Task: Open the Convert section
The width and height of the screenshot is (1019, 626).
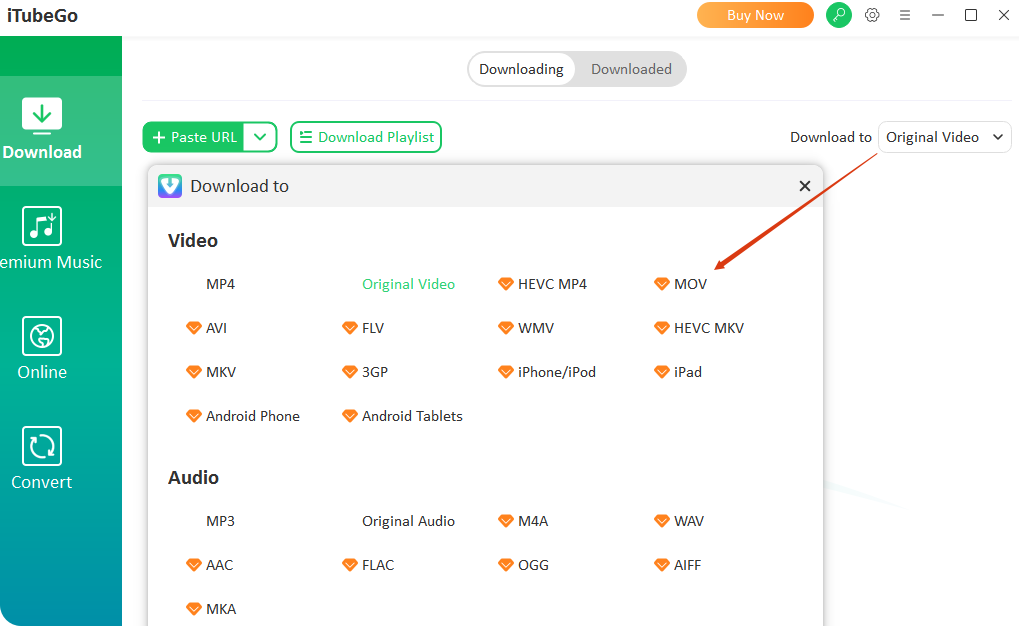Action: point(42,460)
